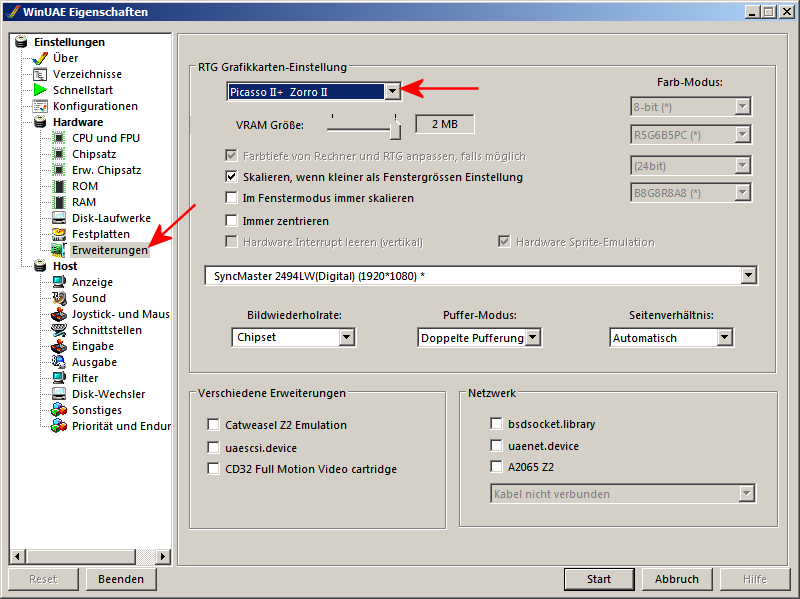Click the 2 MB VRAM value field
This screenshot has height=599, width=800.
[x=445, y=124]
